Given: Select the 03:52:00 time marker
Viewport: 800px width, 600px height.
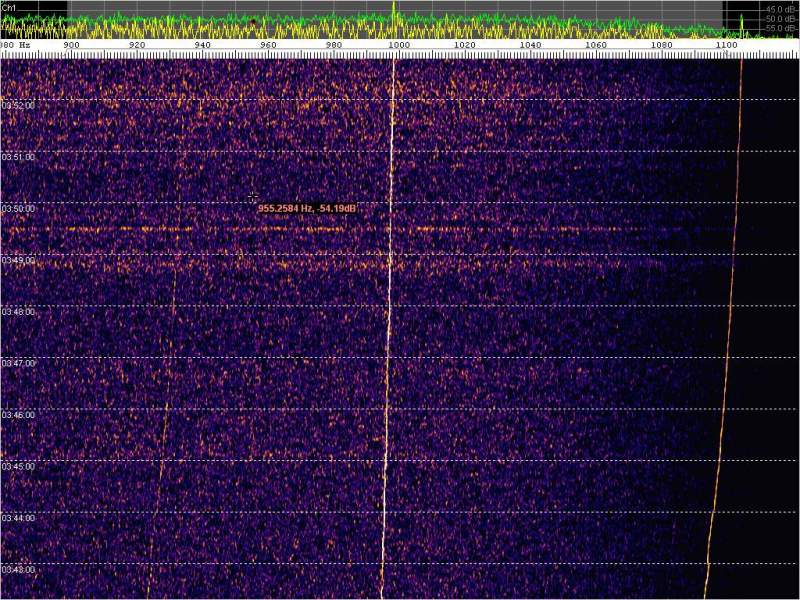Looking at the screenshot, I should tap(18, 105).
